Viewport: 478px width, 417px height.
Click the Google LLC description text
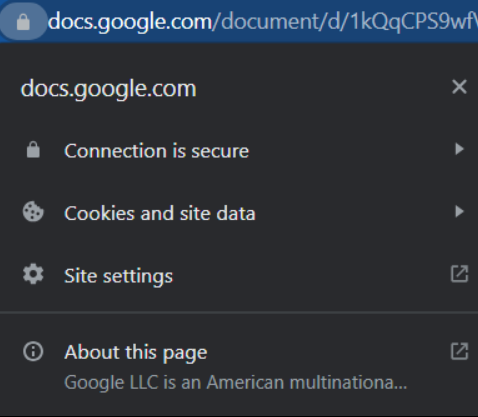coord(236,383)
